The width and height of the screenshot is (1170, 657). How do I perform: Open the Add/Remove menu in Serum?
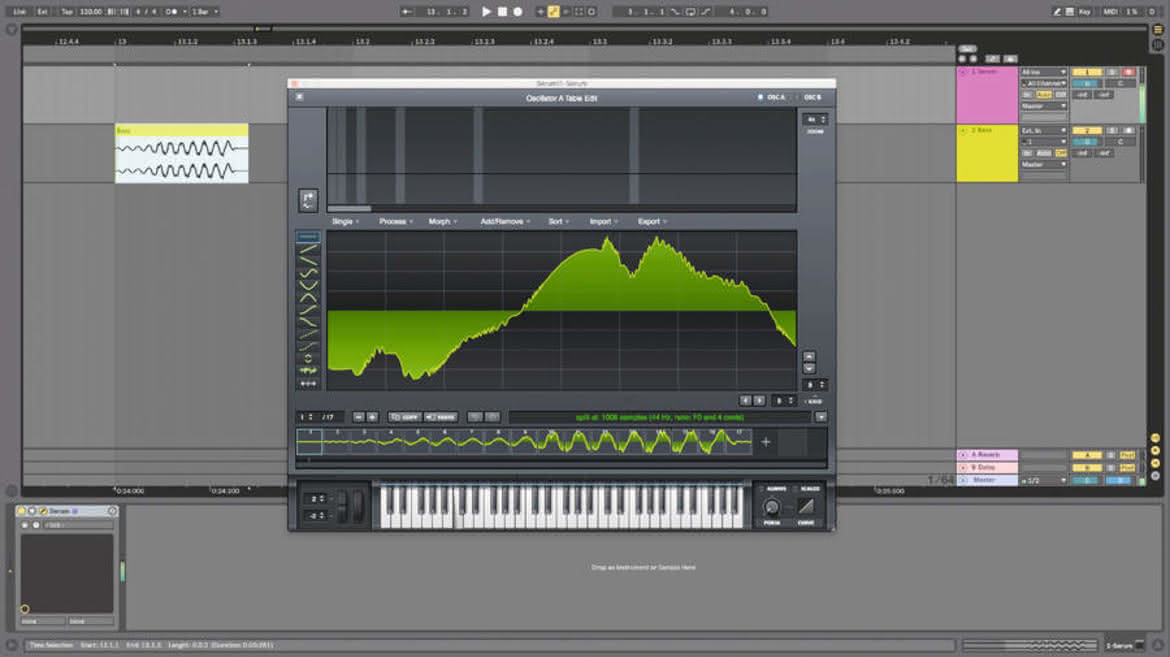pyautogui.click(x=505, y=221)
